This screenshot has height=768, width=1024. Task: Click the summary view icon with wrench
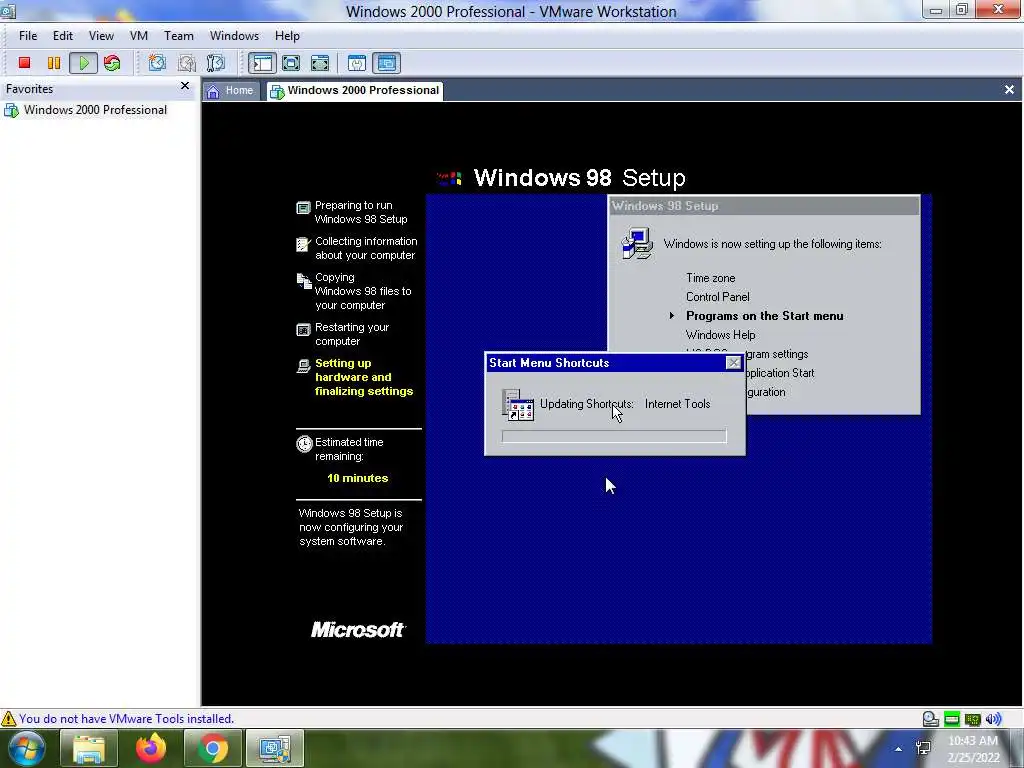(x=357, y=63)
